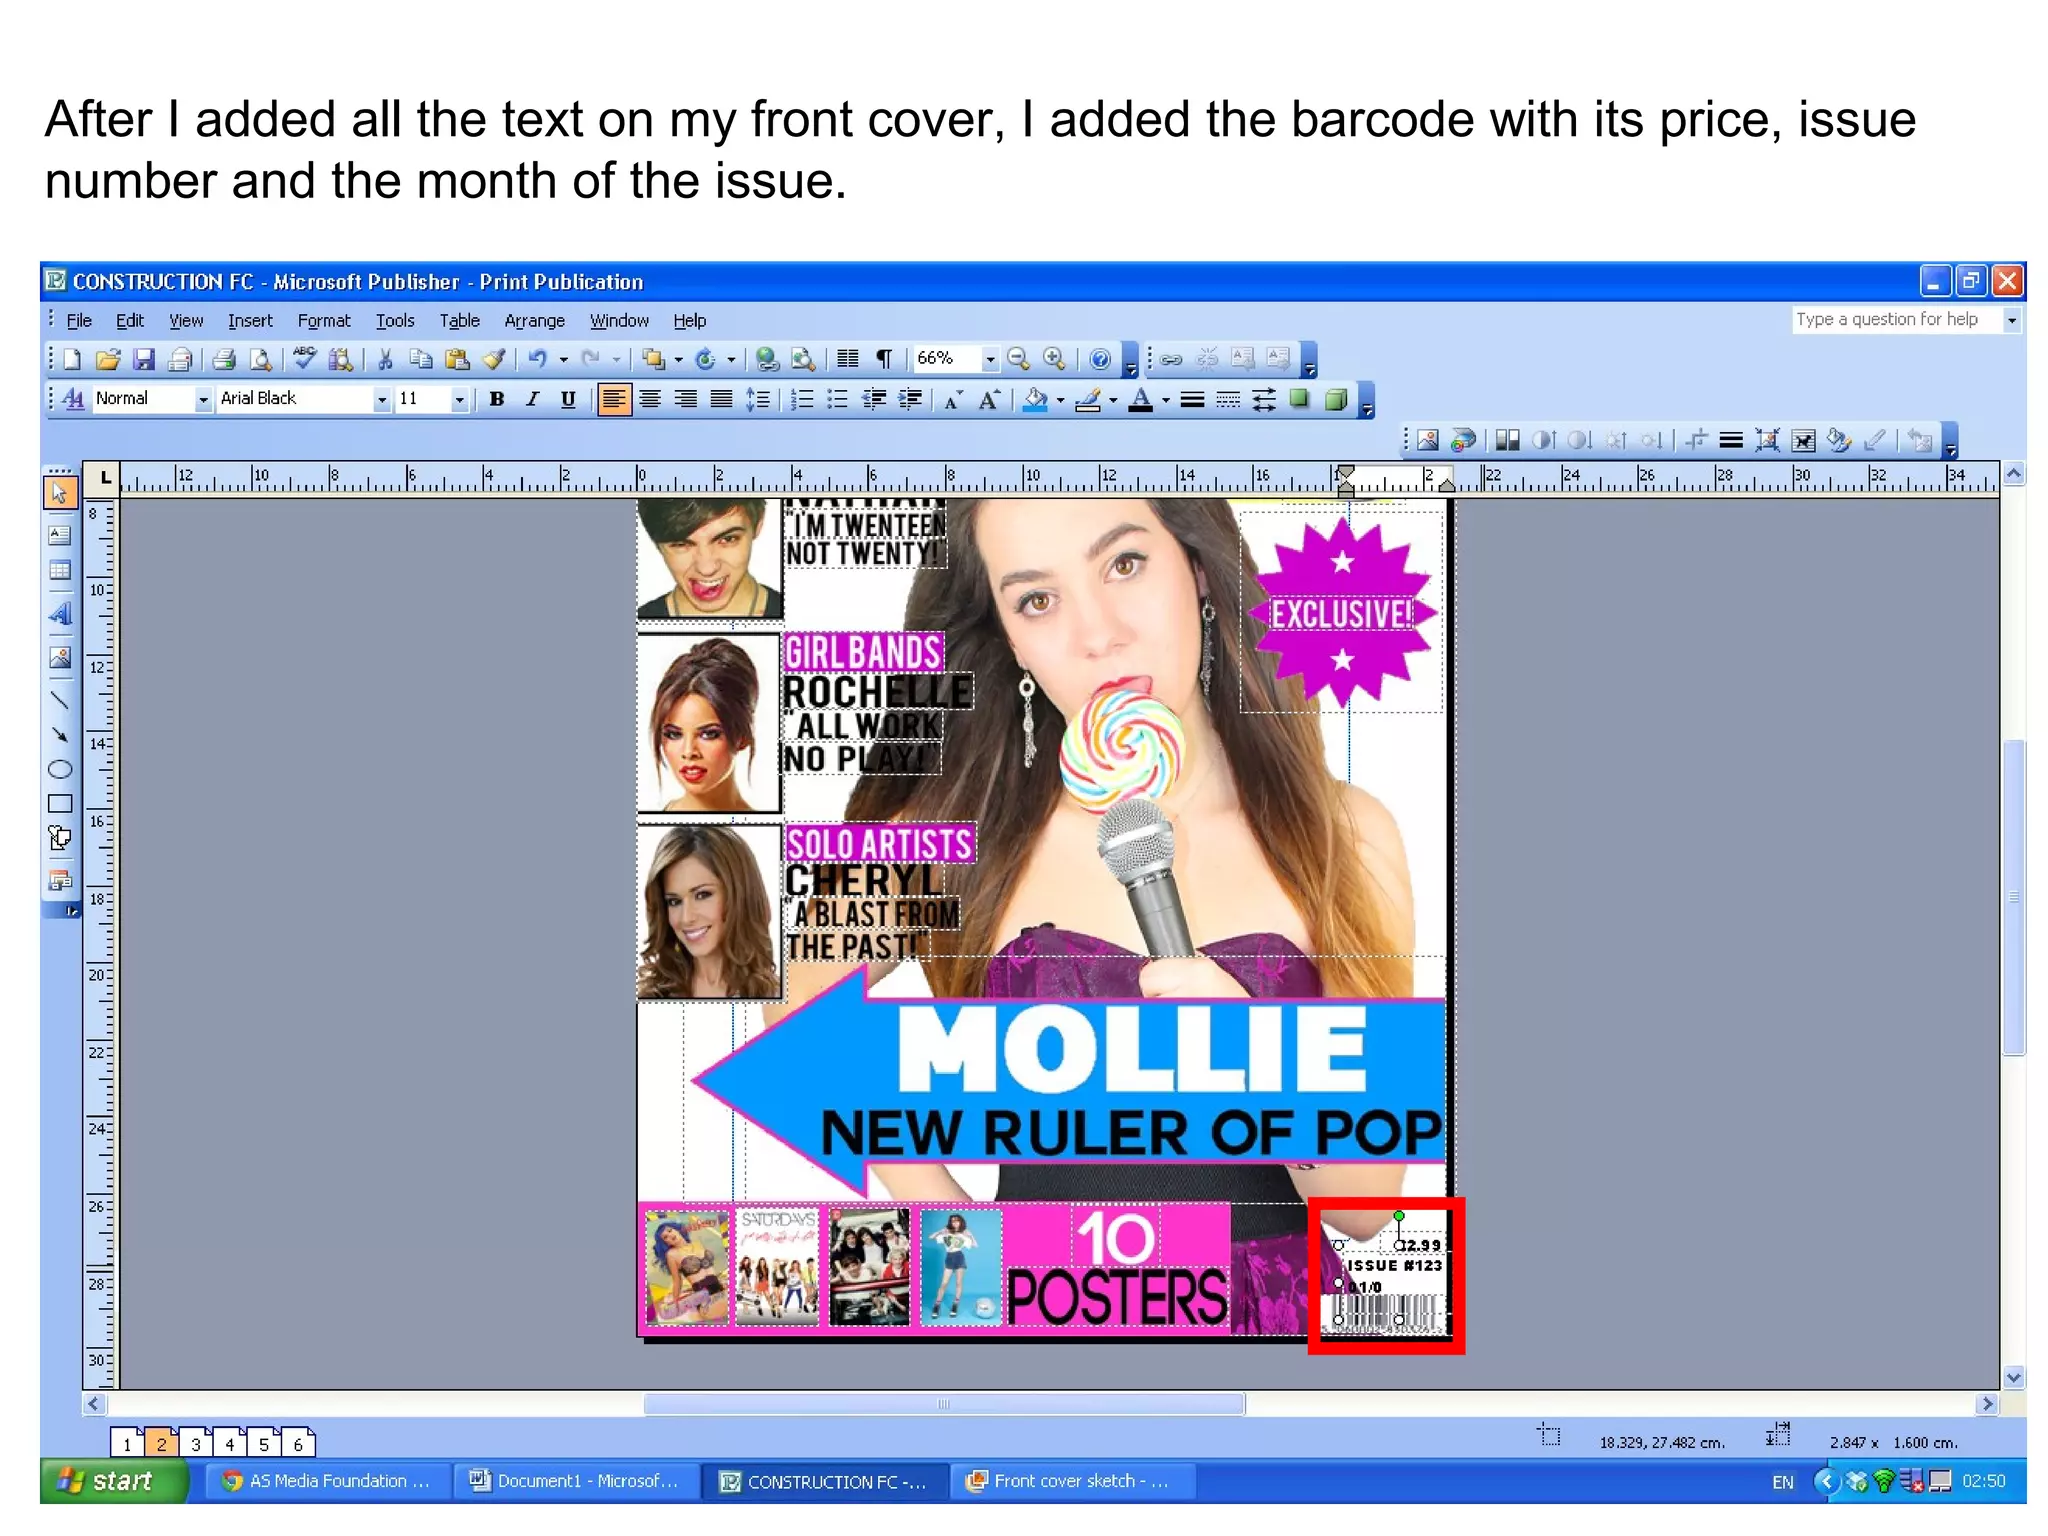Screen dimensions: 2048x1536
Task: Open the AutoShapes tool
Action: [60, 838]
